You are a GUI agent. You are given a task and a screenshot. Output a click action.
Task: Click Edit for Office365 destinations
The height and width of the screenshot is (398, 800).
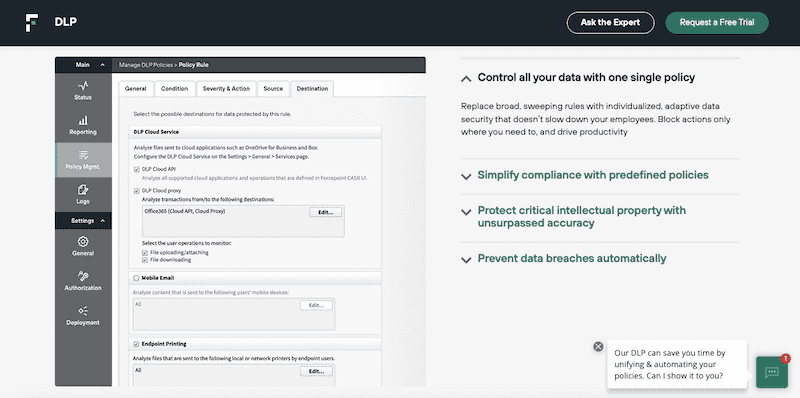pos(326,212)
